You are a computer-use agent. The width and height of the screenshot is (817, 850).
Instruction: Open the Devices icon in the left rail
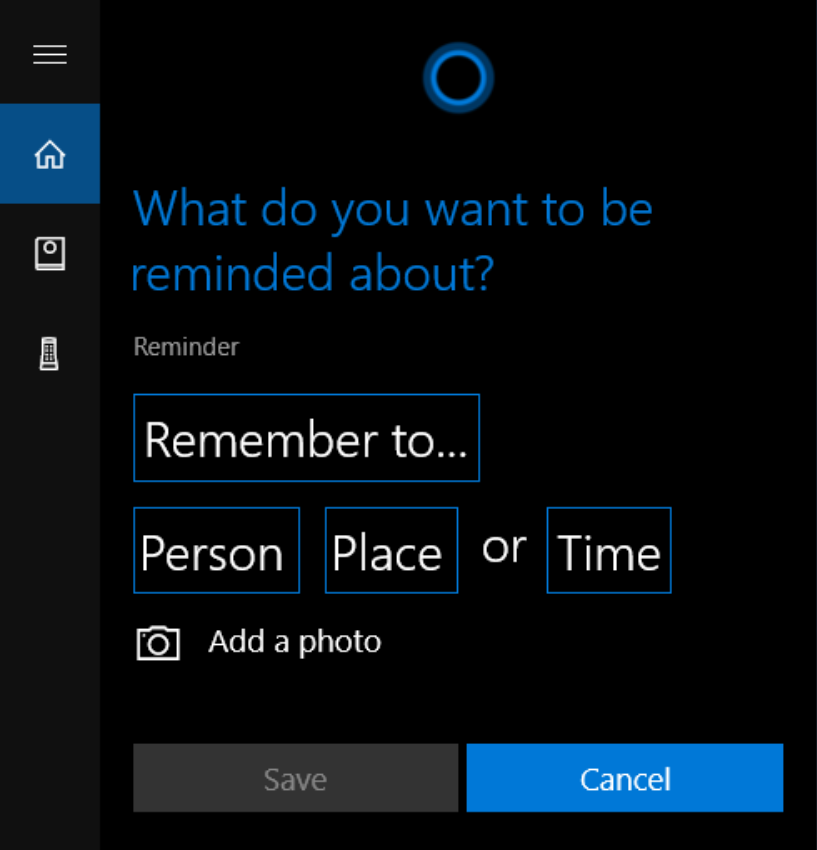[50, 354]
